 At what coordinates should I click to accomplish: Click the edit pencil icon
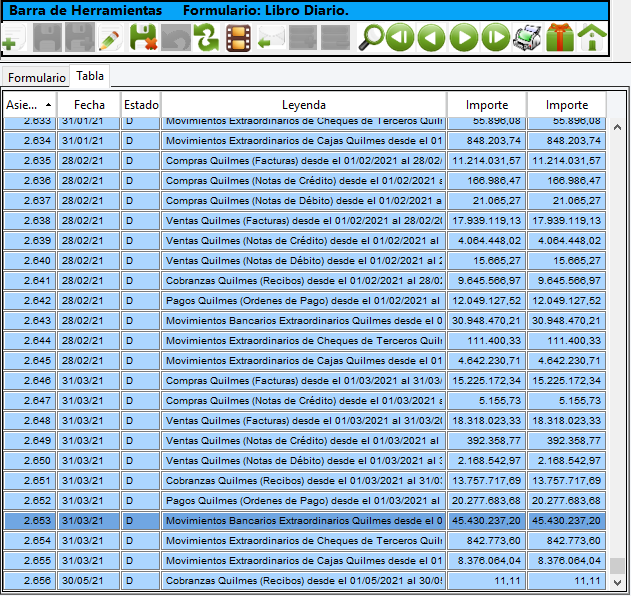coord(110,38)
